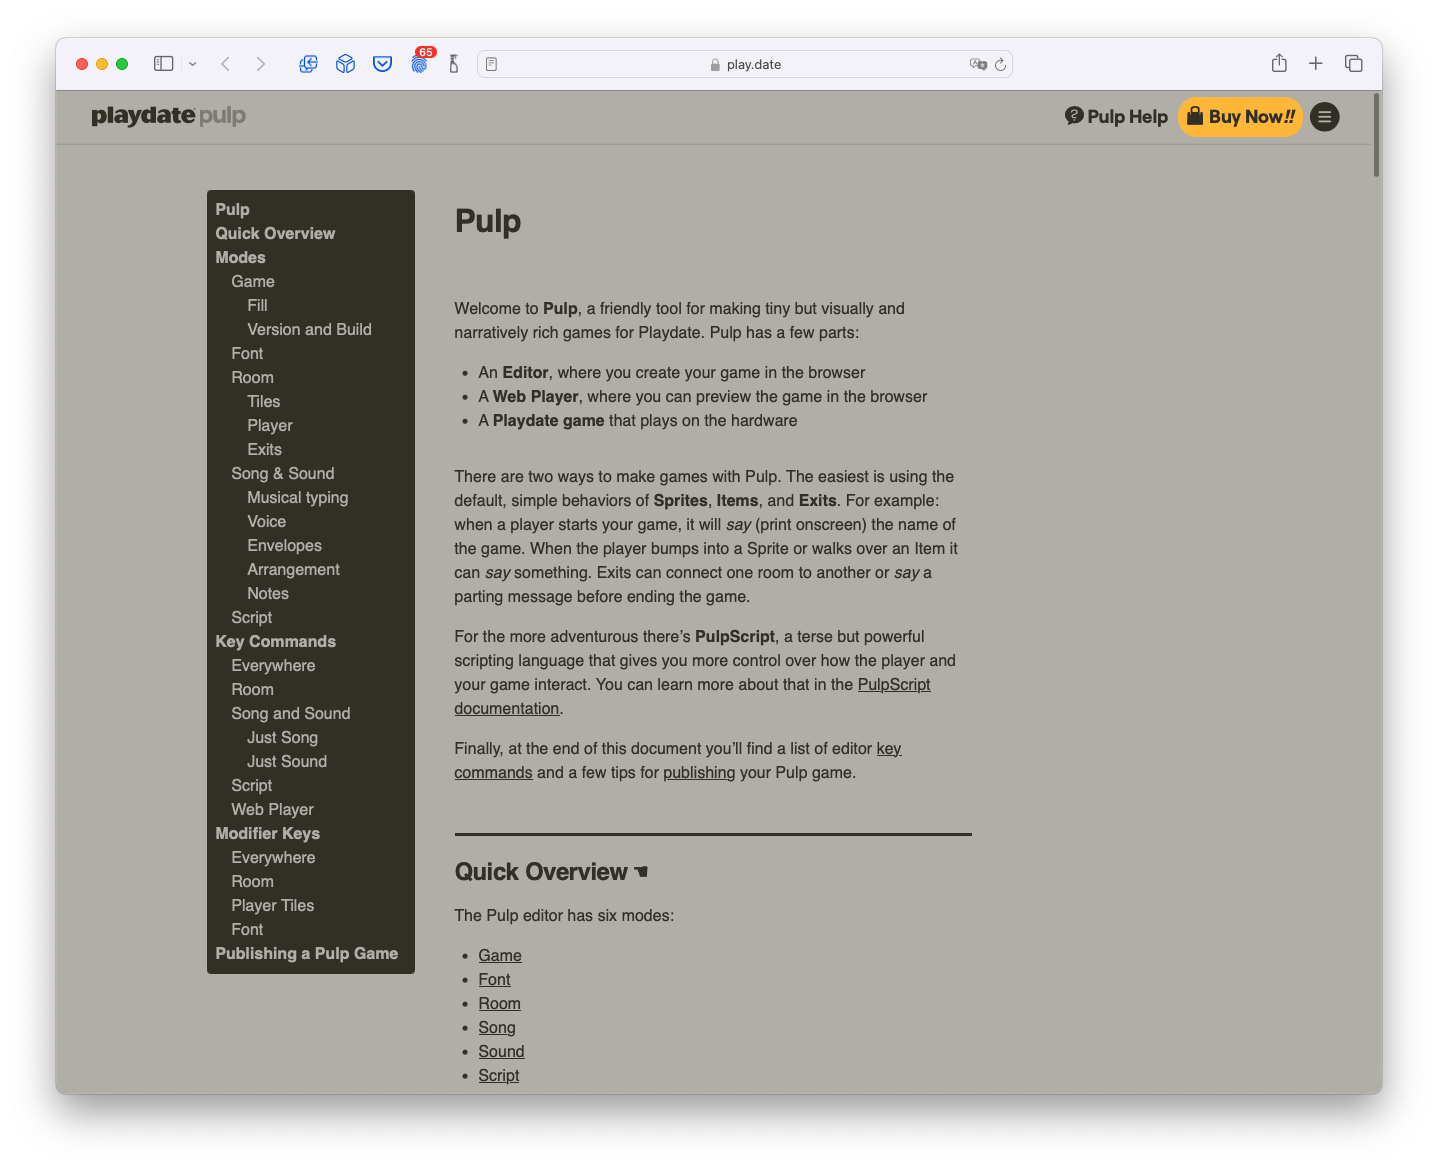
Task: Open Just Sound in sidebar
Action: pyautogui.click(x=287, y=761)
